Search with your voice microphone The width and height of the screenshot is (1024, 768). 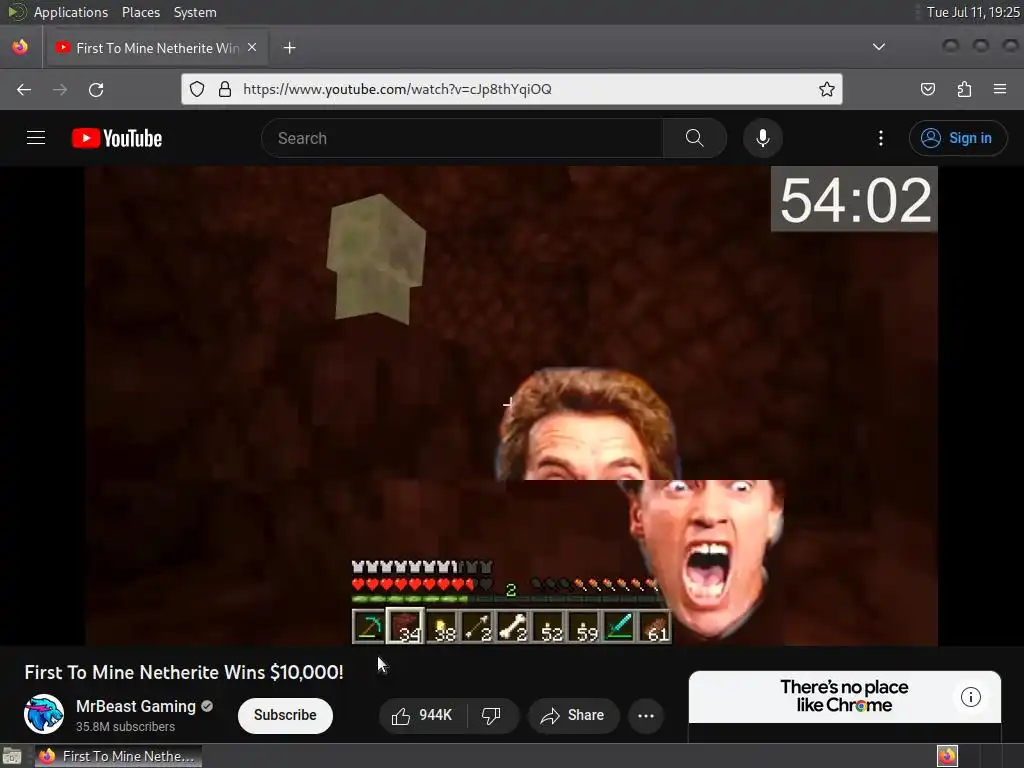click(x=762, y=138)
